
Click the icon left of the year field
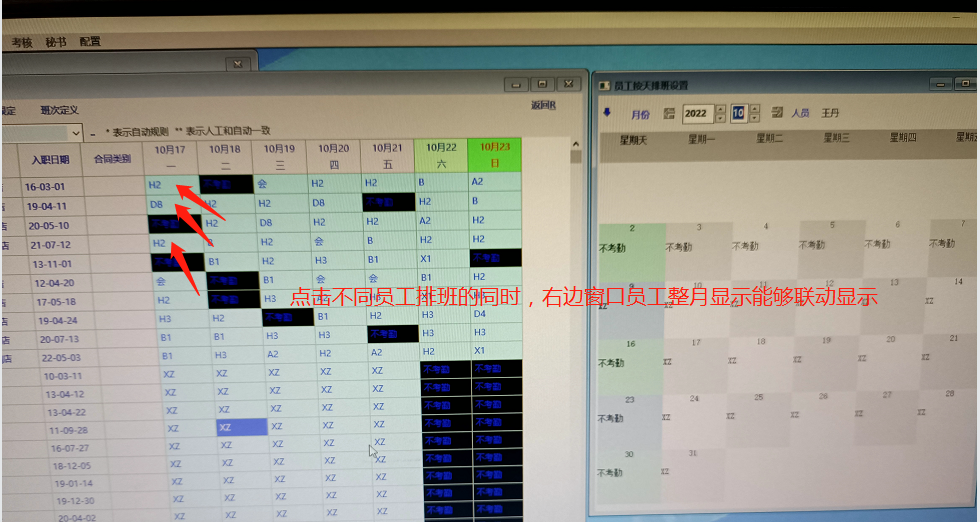670,114
